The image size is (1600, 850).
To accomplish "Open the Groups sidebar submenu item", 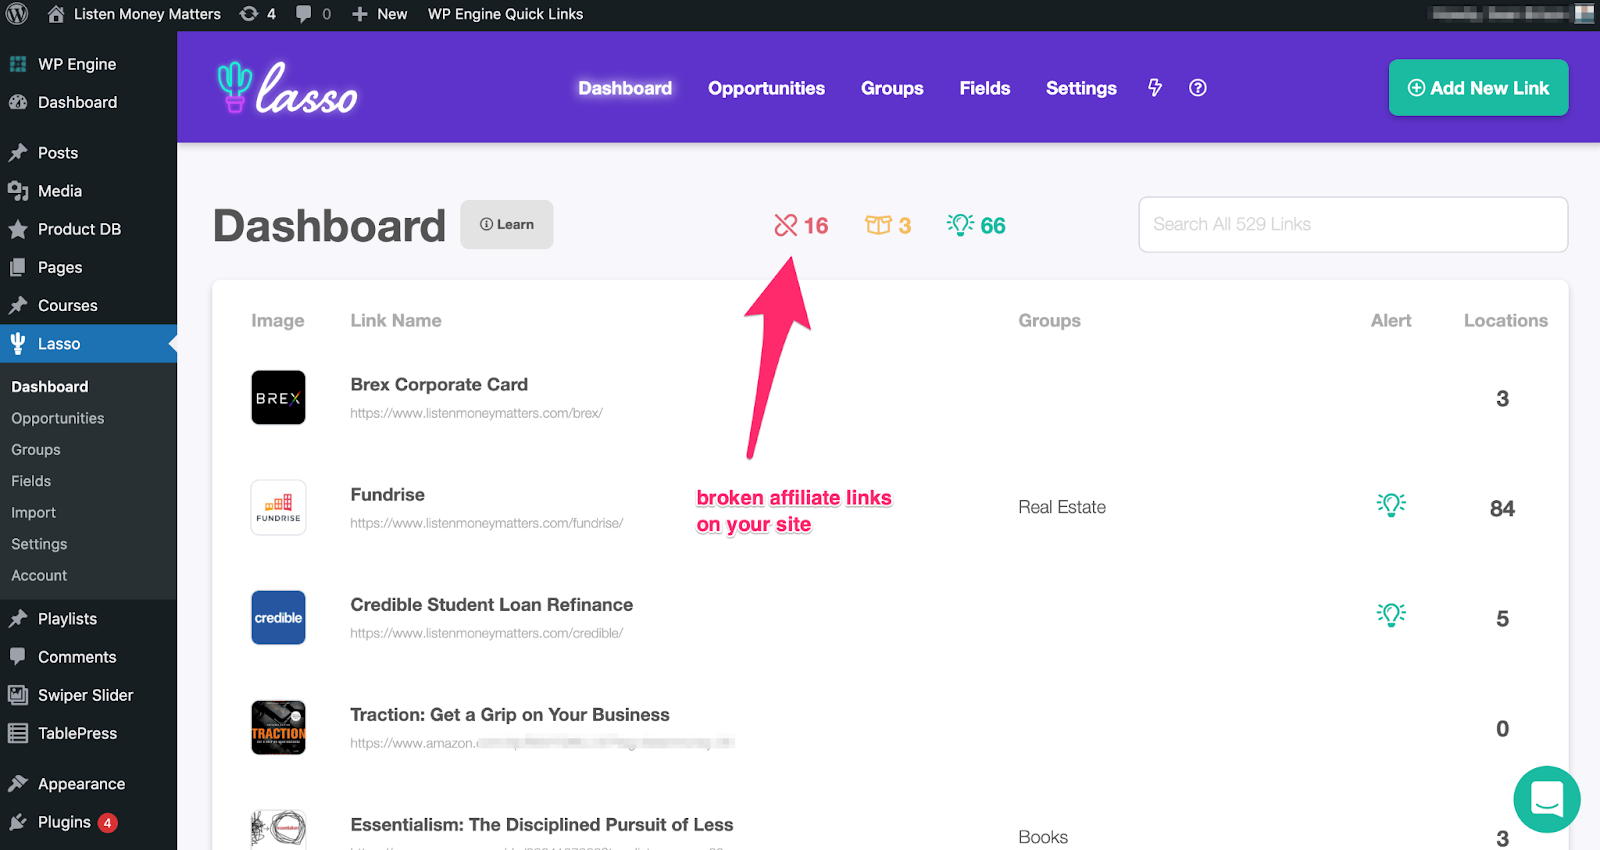I will click(36, 450).
